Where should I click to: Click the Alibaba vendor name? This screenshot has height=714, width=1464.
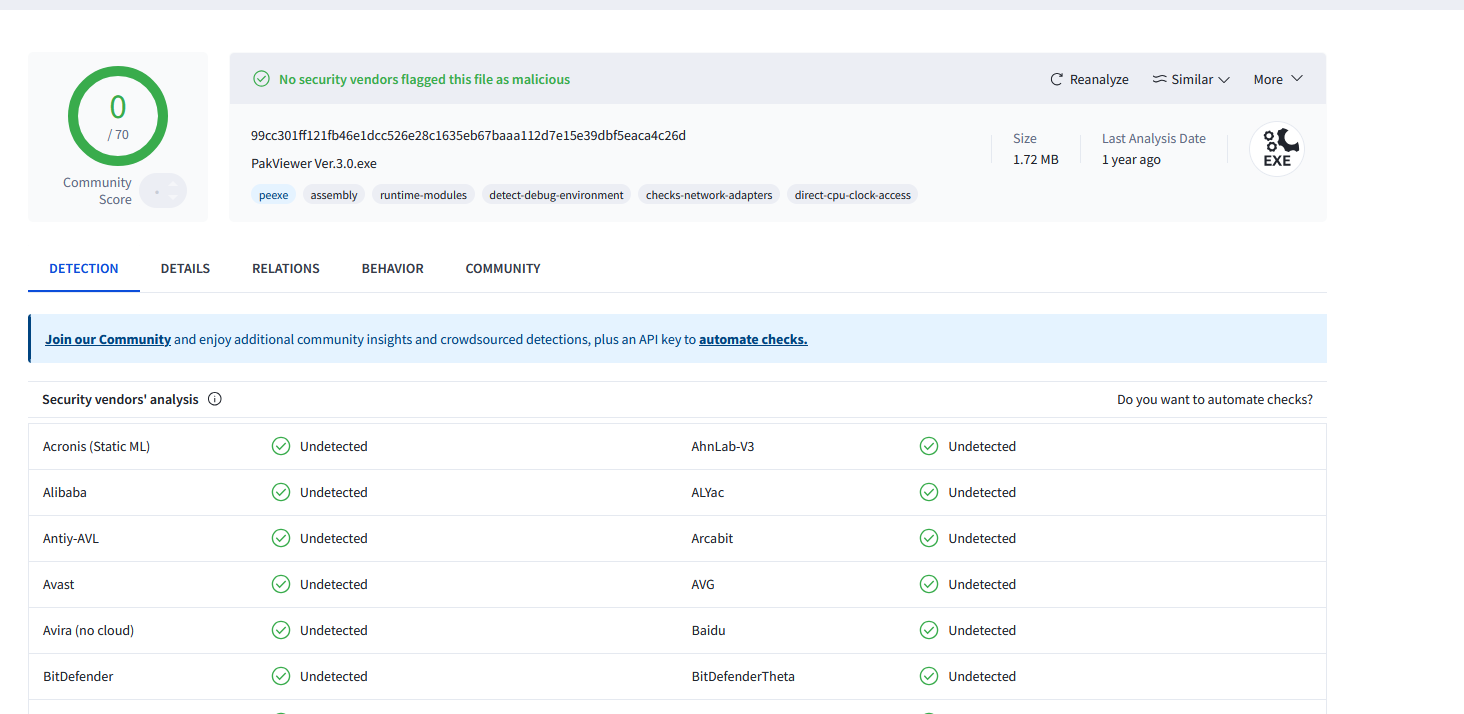tap(65, 492)
